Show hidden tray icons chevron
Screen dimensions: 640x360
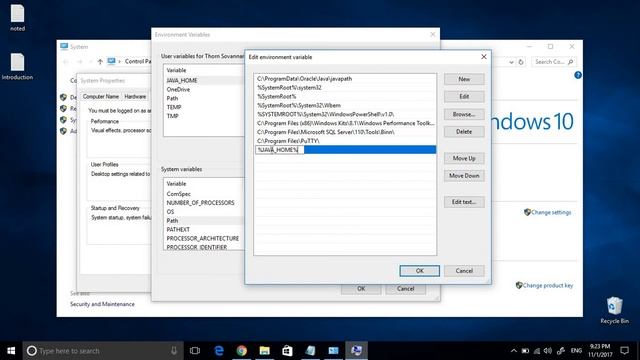click(513, 351)
